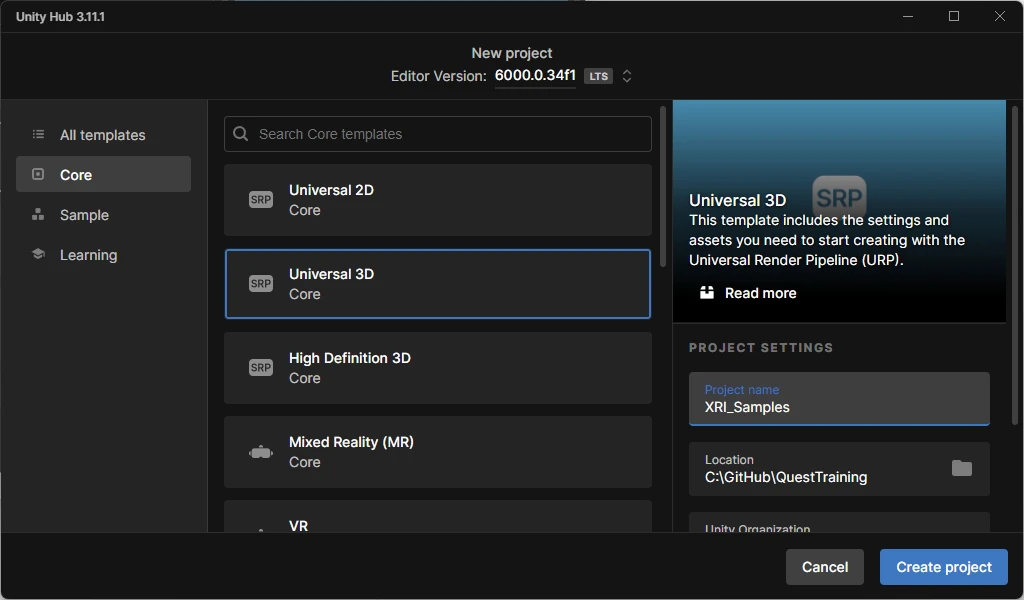Click the All templates list icon
This screenshot has height=600, width=1024.
pyautogui.click(x=40, y=134)
